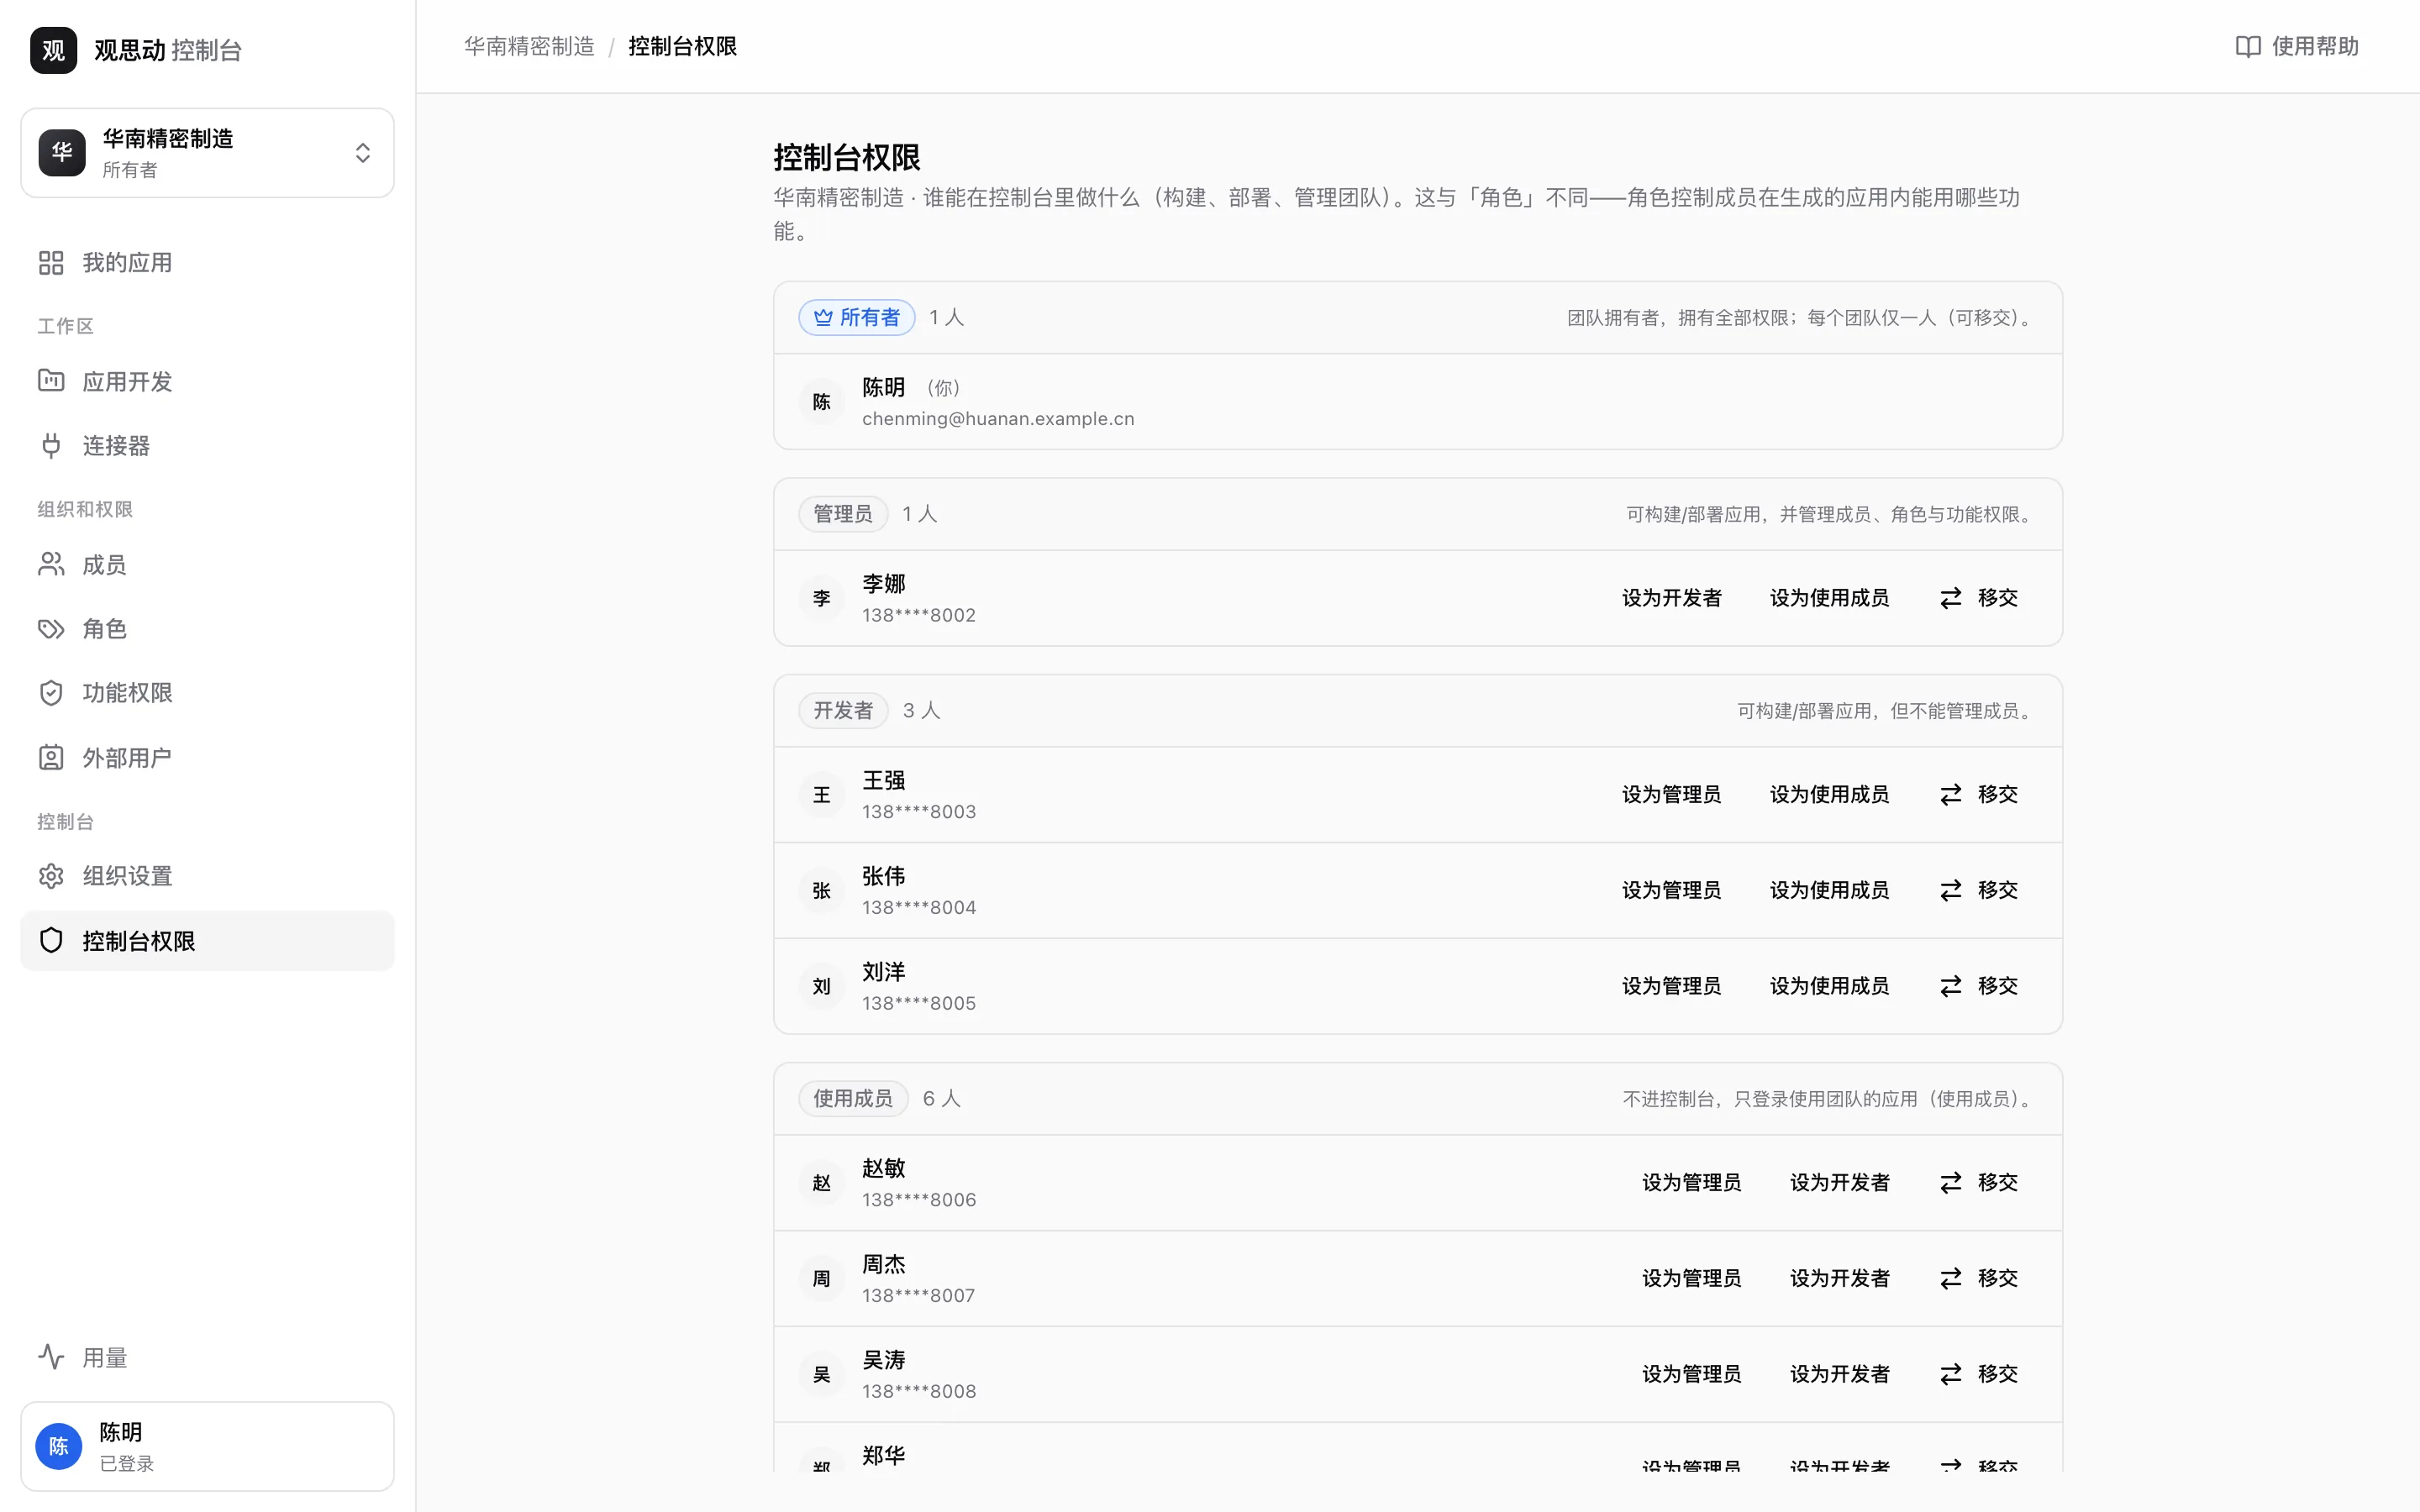Go to 功能权限 in sidebar
Screen dimensions: 2420x1512
[208, 693]
